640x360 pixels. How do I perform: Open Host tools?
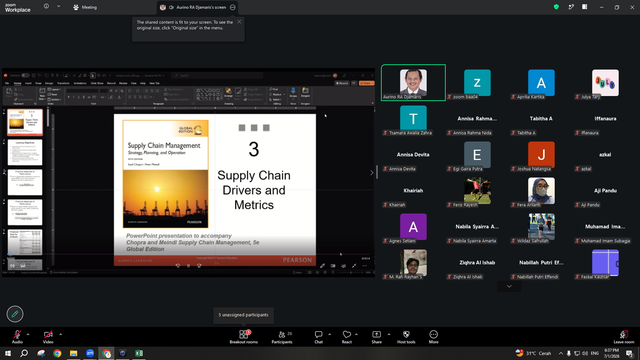(406, 337)
